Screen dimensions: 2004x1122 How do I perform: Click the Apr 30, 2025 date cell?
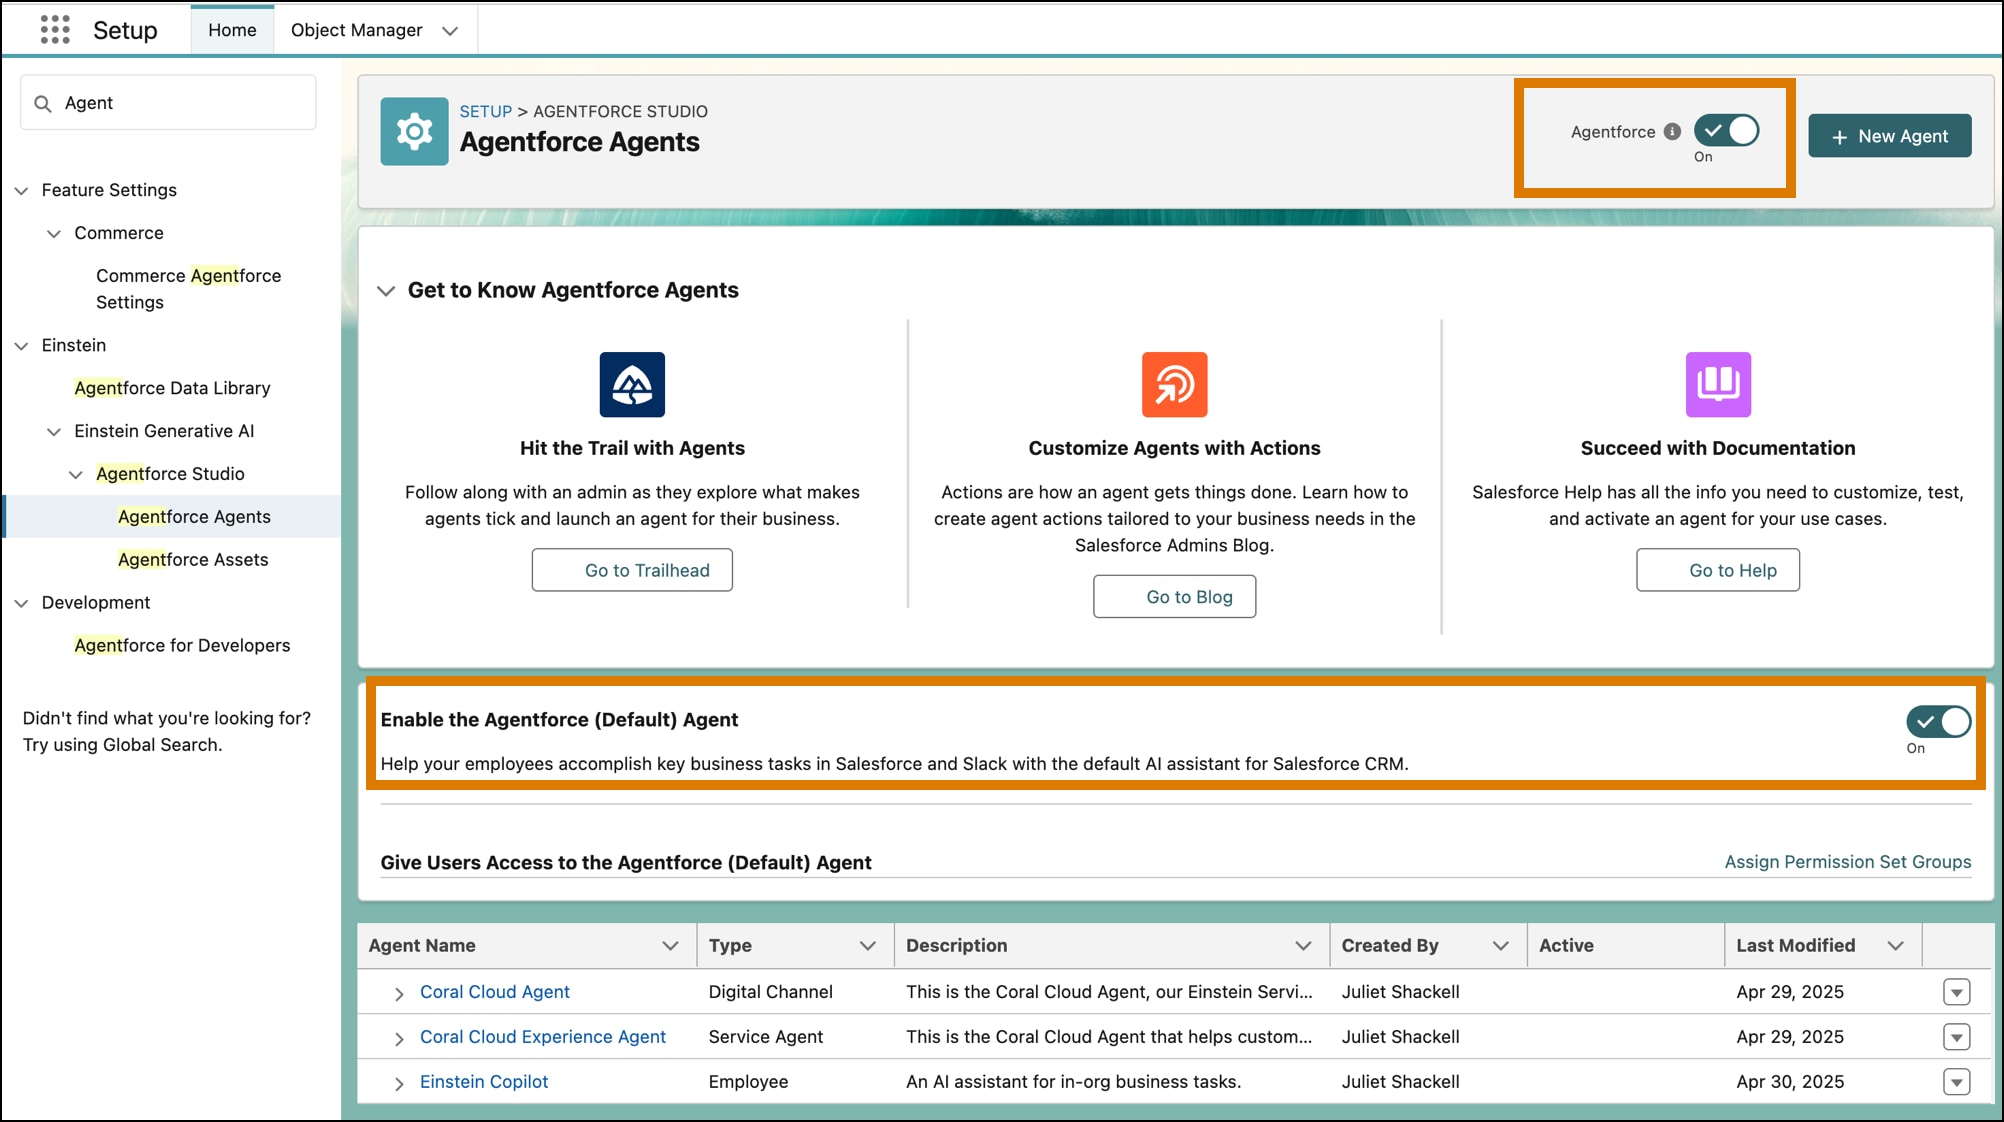1790,1082
